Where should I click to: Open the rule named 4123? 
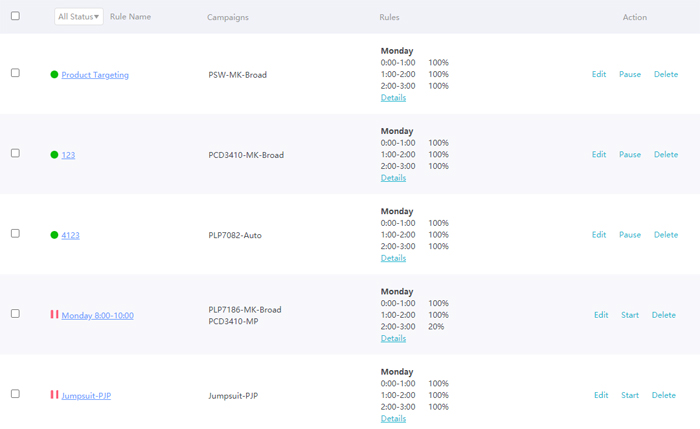coord(71,235)
